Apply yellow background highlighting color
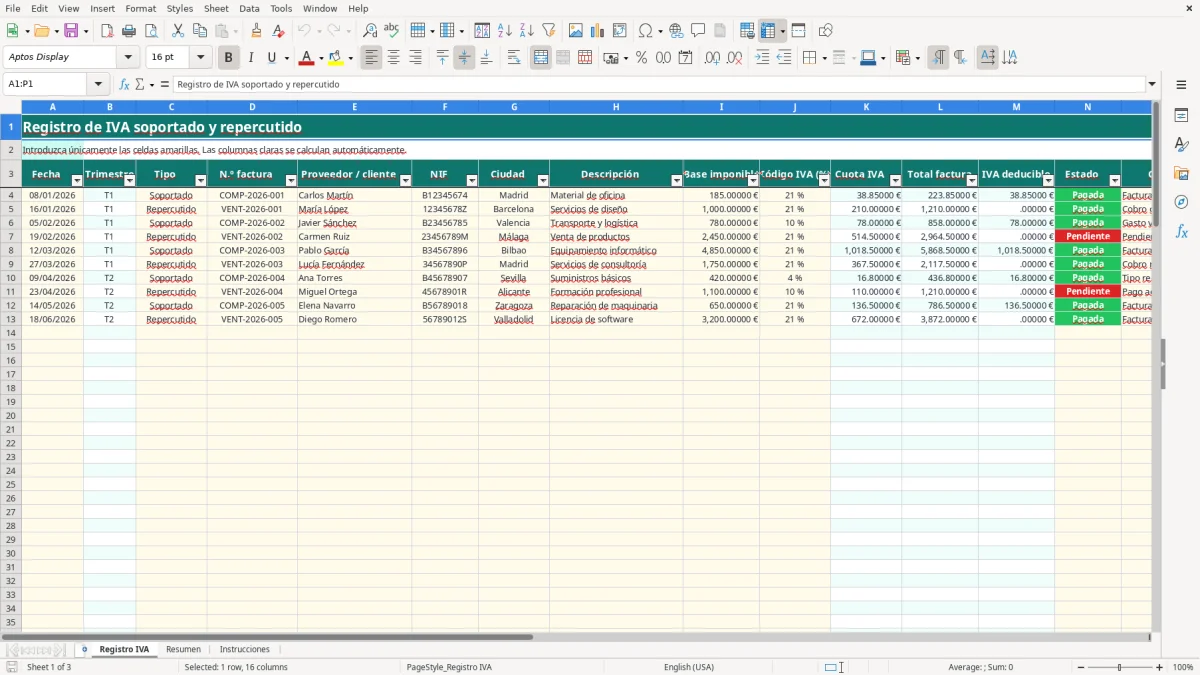The height and width of the screenshot is (675, 1200). (336, 58)
